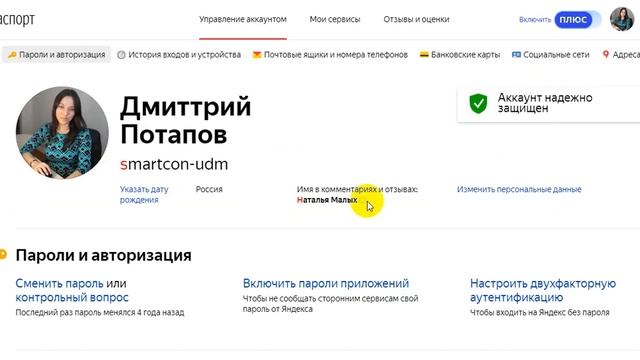Click the label Имя в комментариях и отзывах
This screenshot has width=640, height=360.
[357, 189]
